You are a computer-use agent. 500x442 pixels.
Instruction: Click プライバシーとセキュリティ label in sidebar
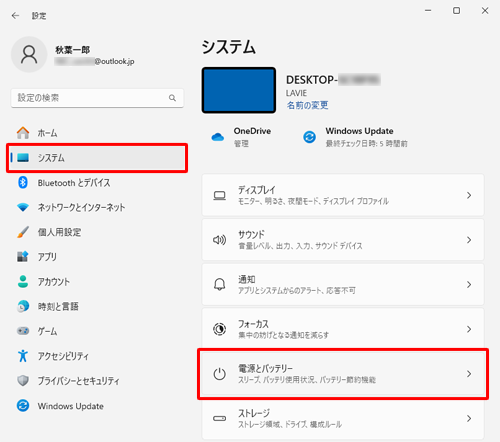pyautogui.click(x=78, y=381)
